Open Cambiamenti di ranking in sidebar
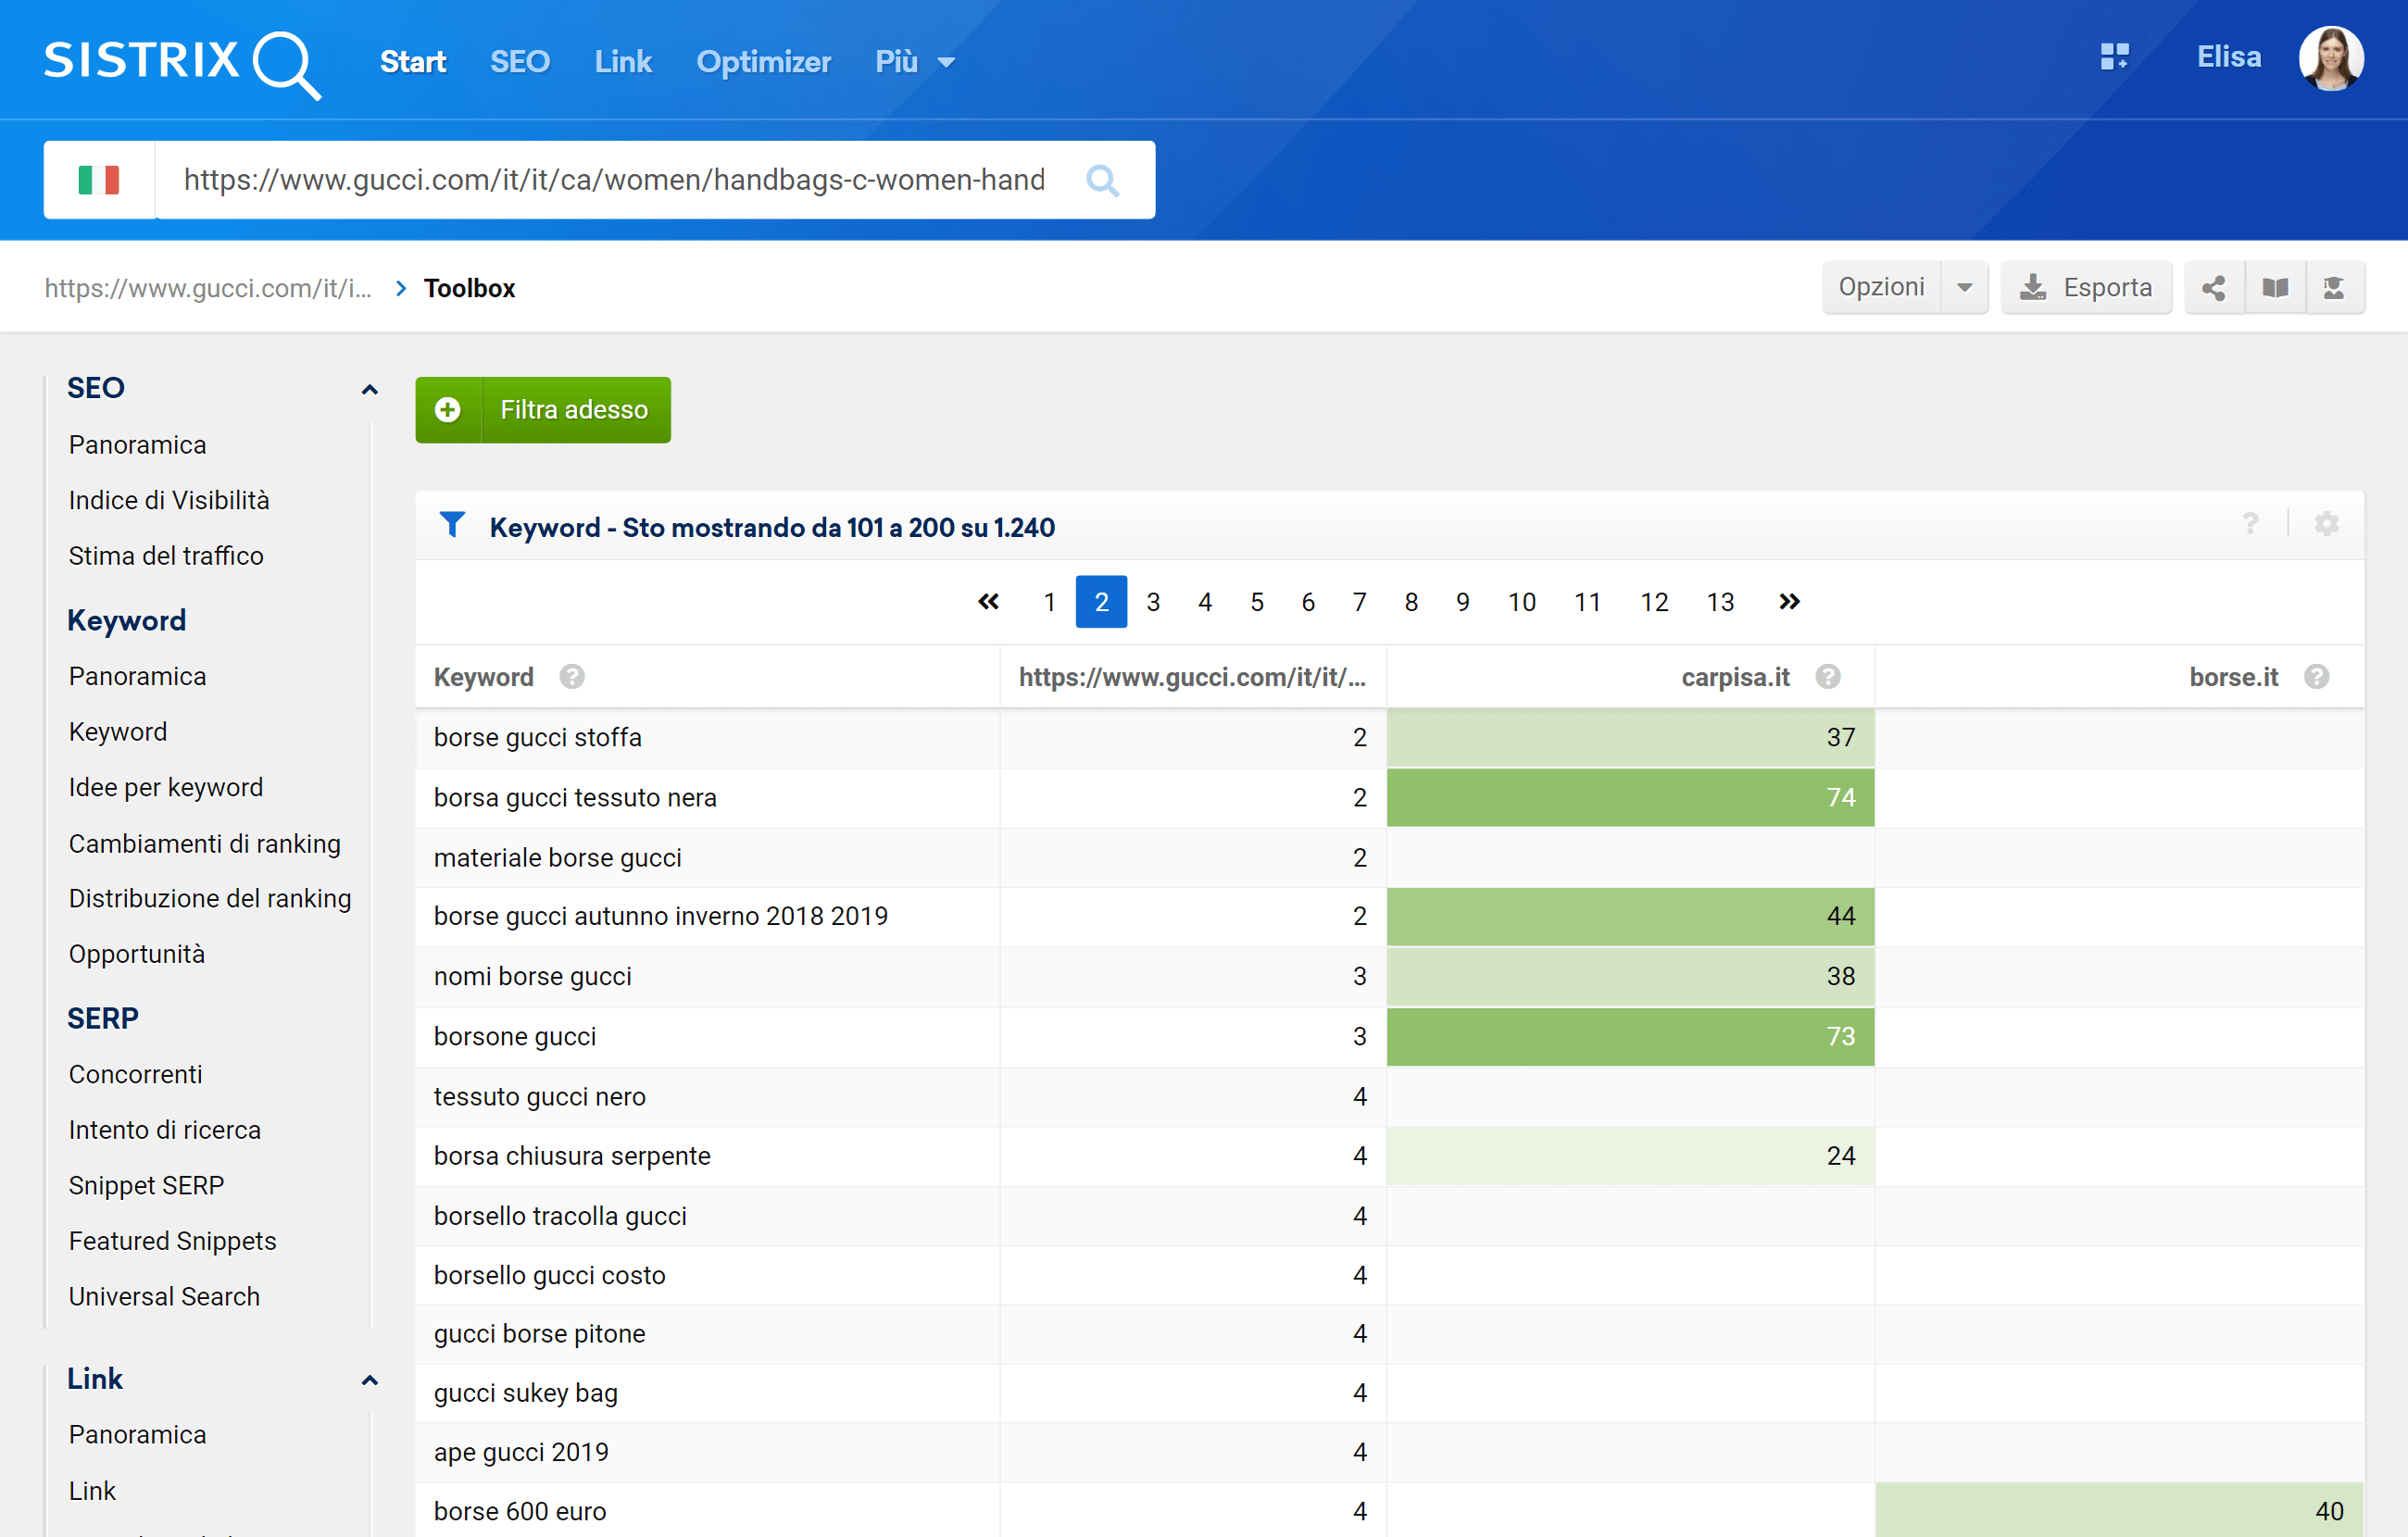This screenshot has width=2408, height=1537. pyautogui.click(x=205, y=844)
